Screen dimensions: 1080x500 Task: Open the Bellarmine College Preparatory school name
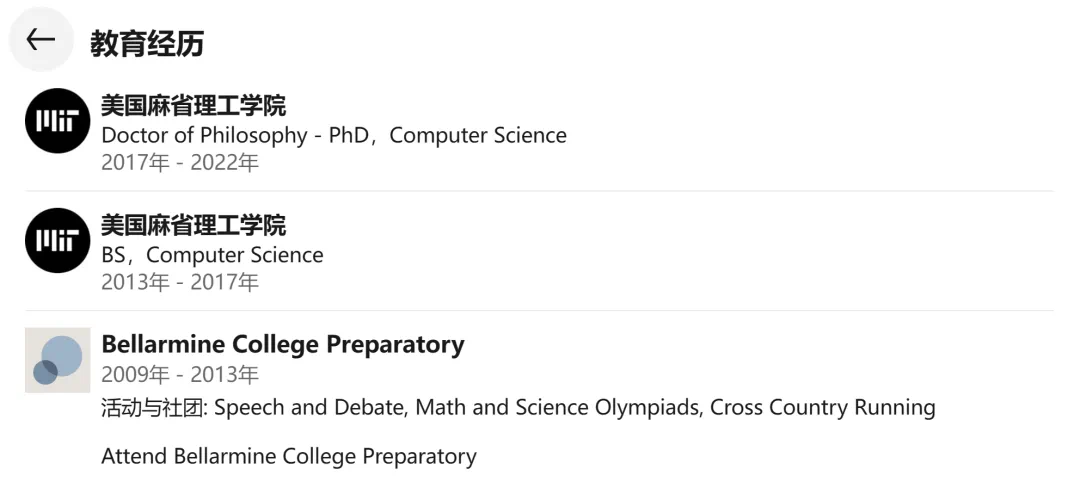[x=283, y=345]
